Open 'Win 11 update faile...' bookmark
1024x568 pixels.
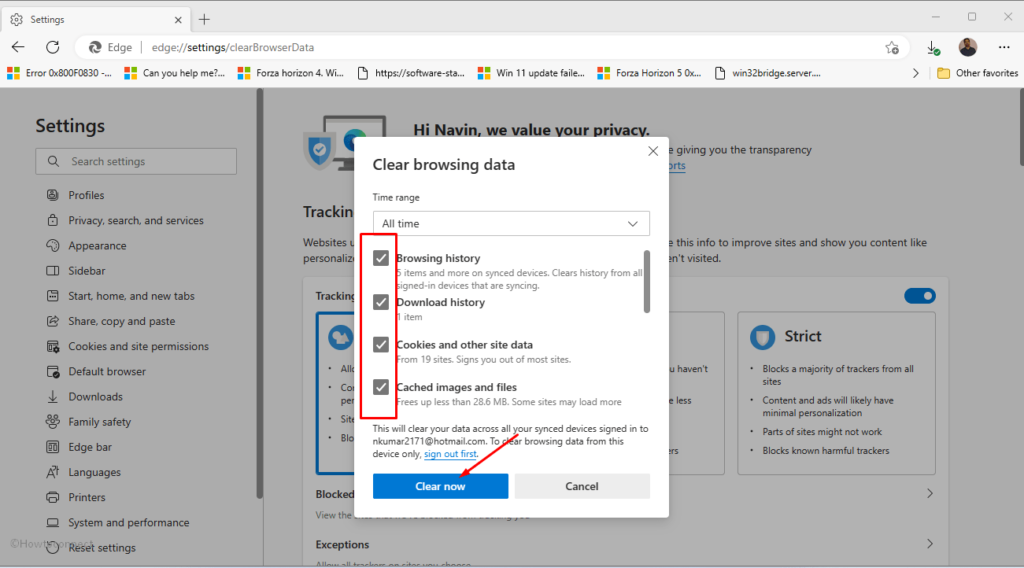(531, 73)
